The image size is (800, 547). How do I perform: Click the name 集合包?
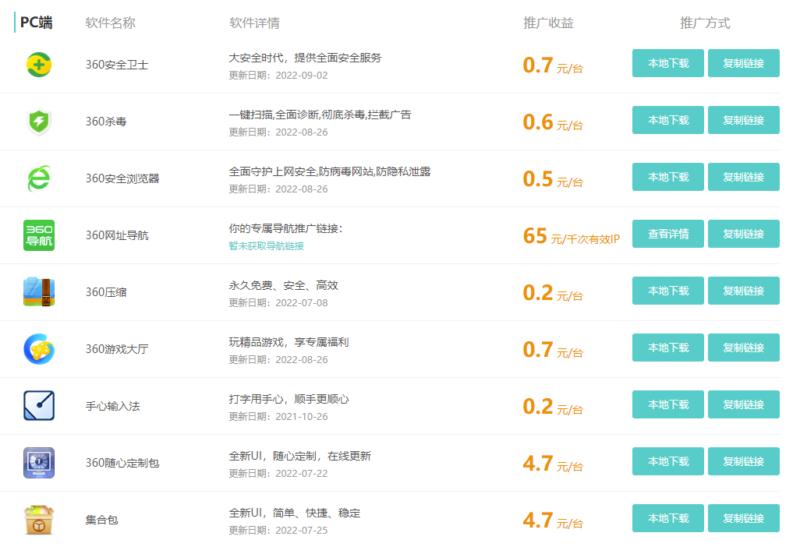[102, 520]
